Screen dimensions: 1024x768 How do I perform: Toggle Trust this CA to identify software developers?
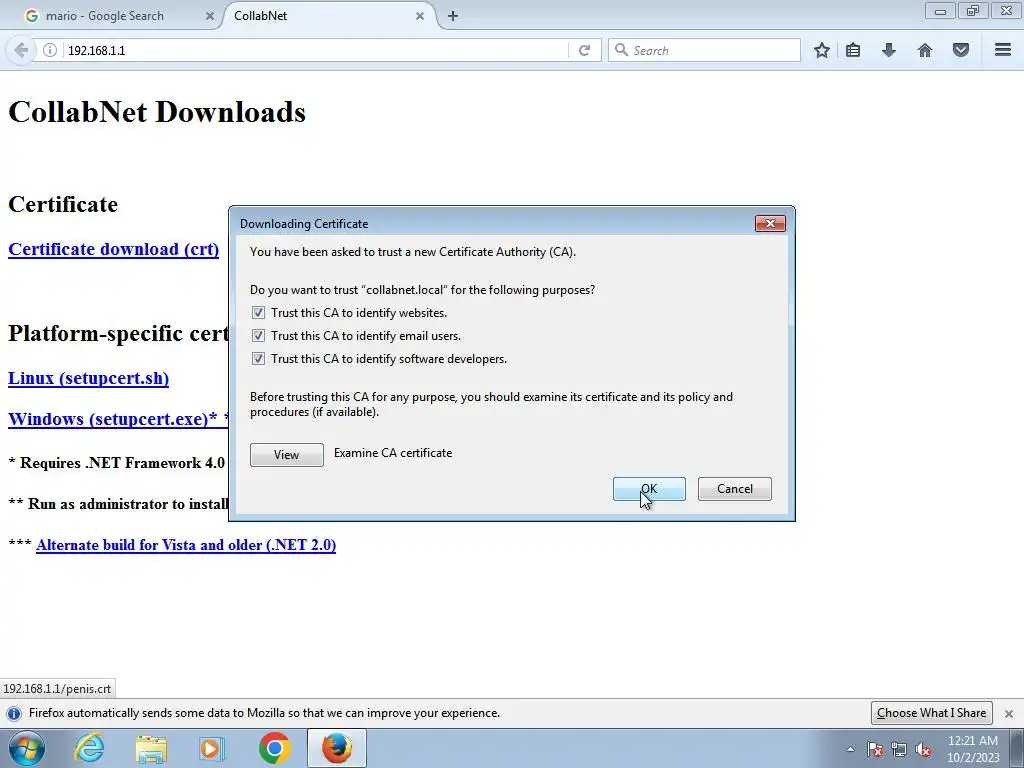[x=259, y=359]
